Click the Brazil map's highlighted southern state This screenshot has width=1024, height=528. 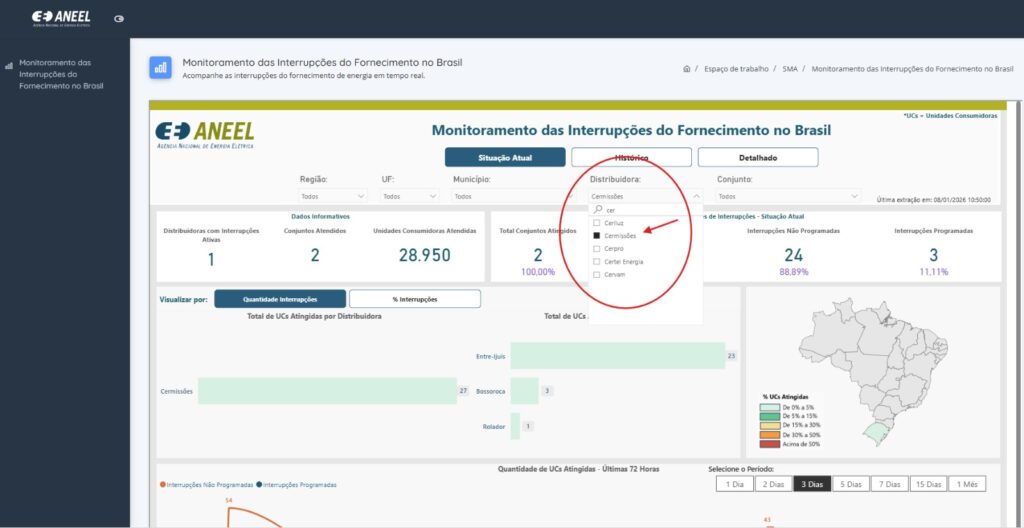tap(874, 433)
